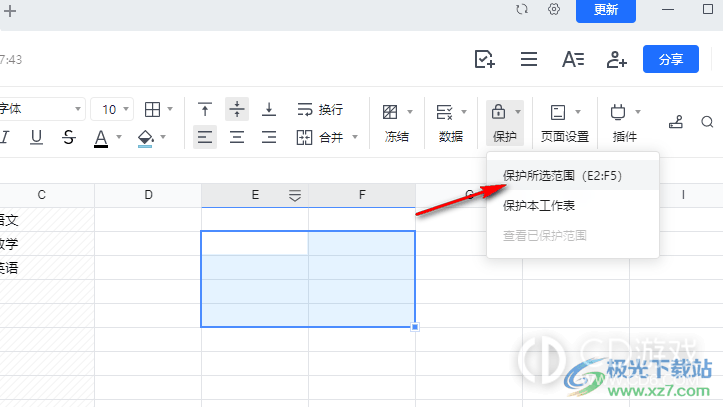Open the settings gear icon
The width and height of the screenshot is (723, 407).
(x=554, y=9)
